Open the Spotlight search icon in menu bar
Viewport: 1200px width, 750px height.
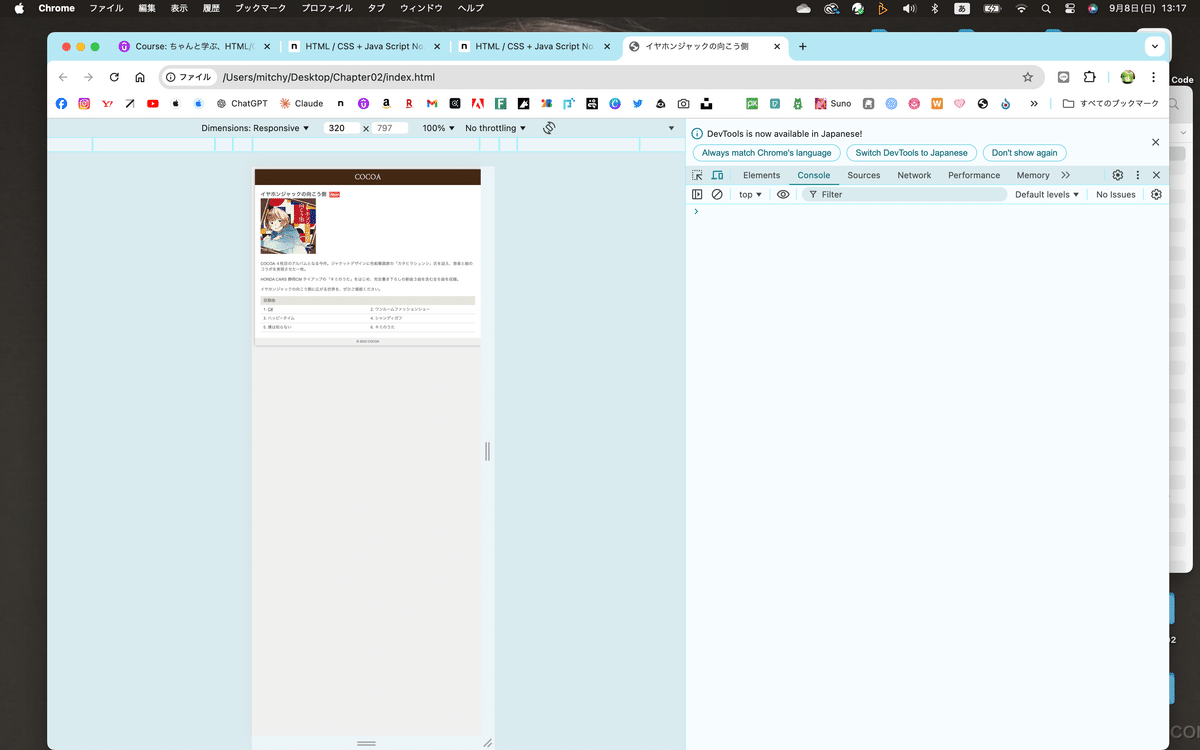1046,8
